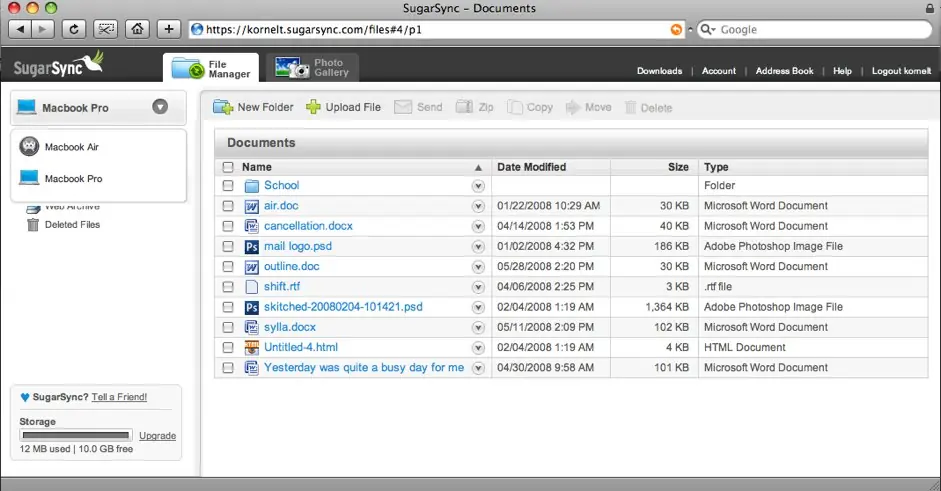941x491 pixels.
Task: Open the Yesterday was quite a busy day document
Action: [x=364, y=367]
